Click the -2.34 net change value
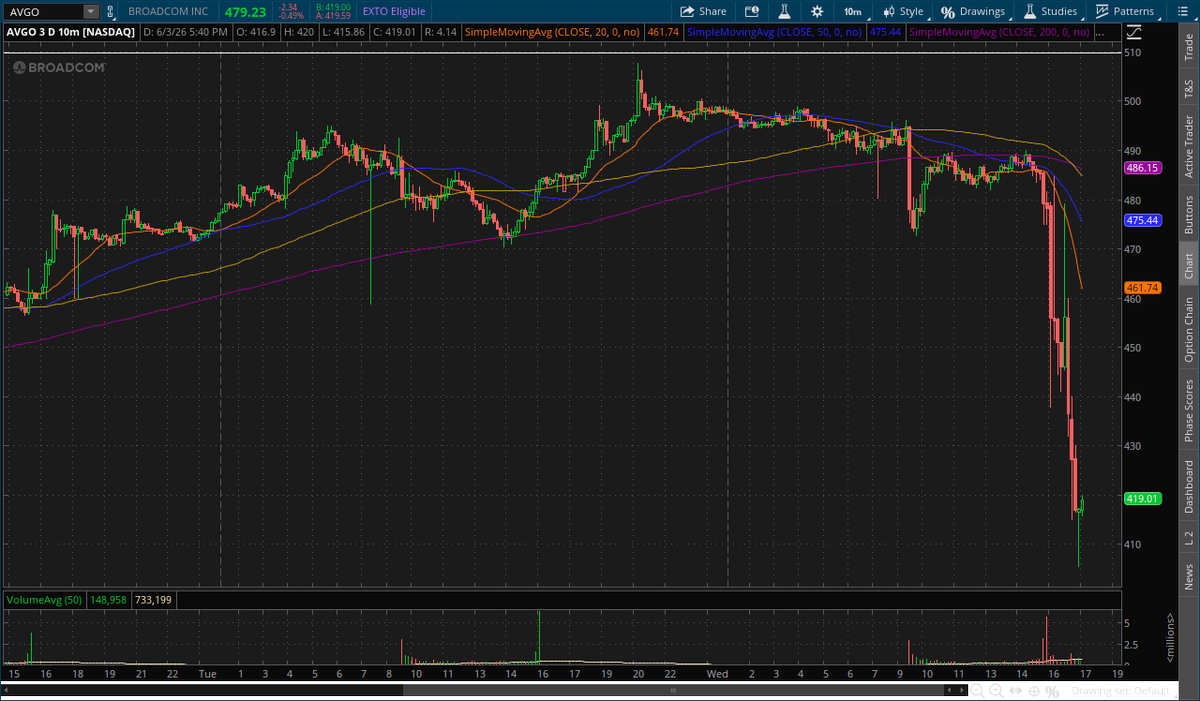1200x701 pixels. [290, 7]
